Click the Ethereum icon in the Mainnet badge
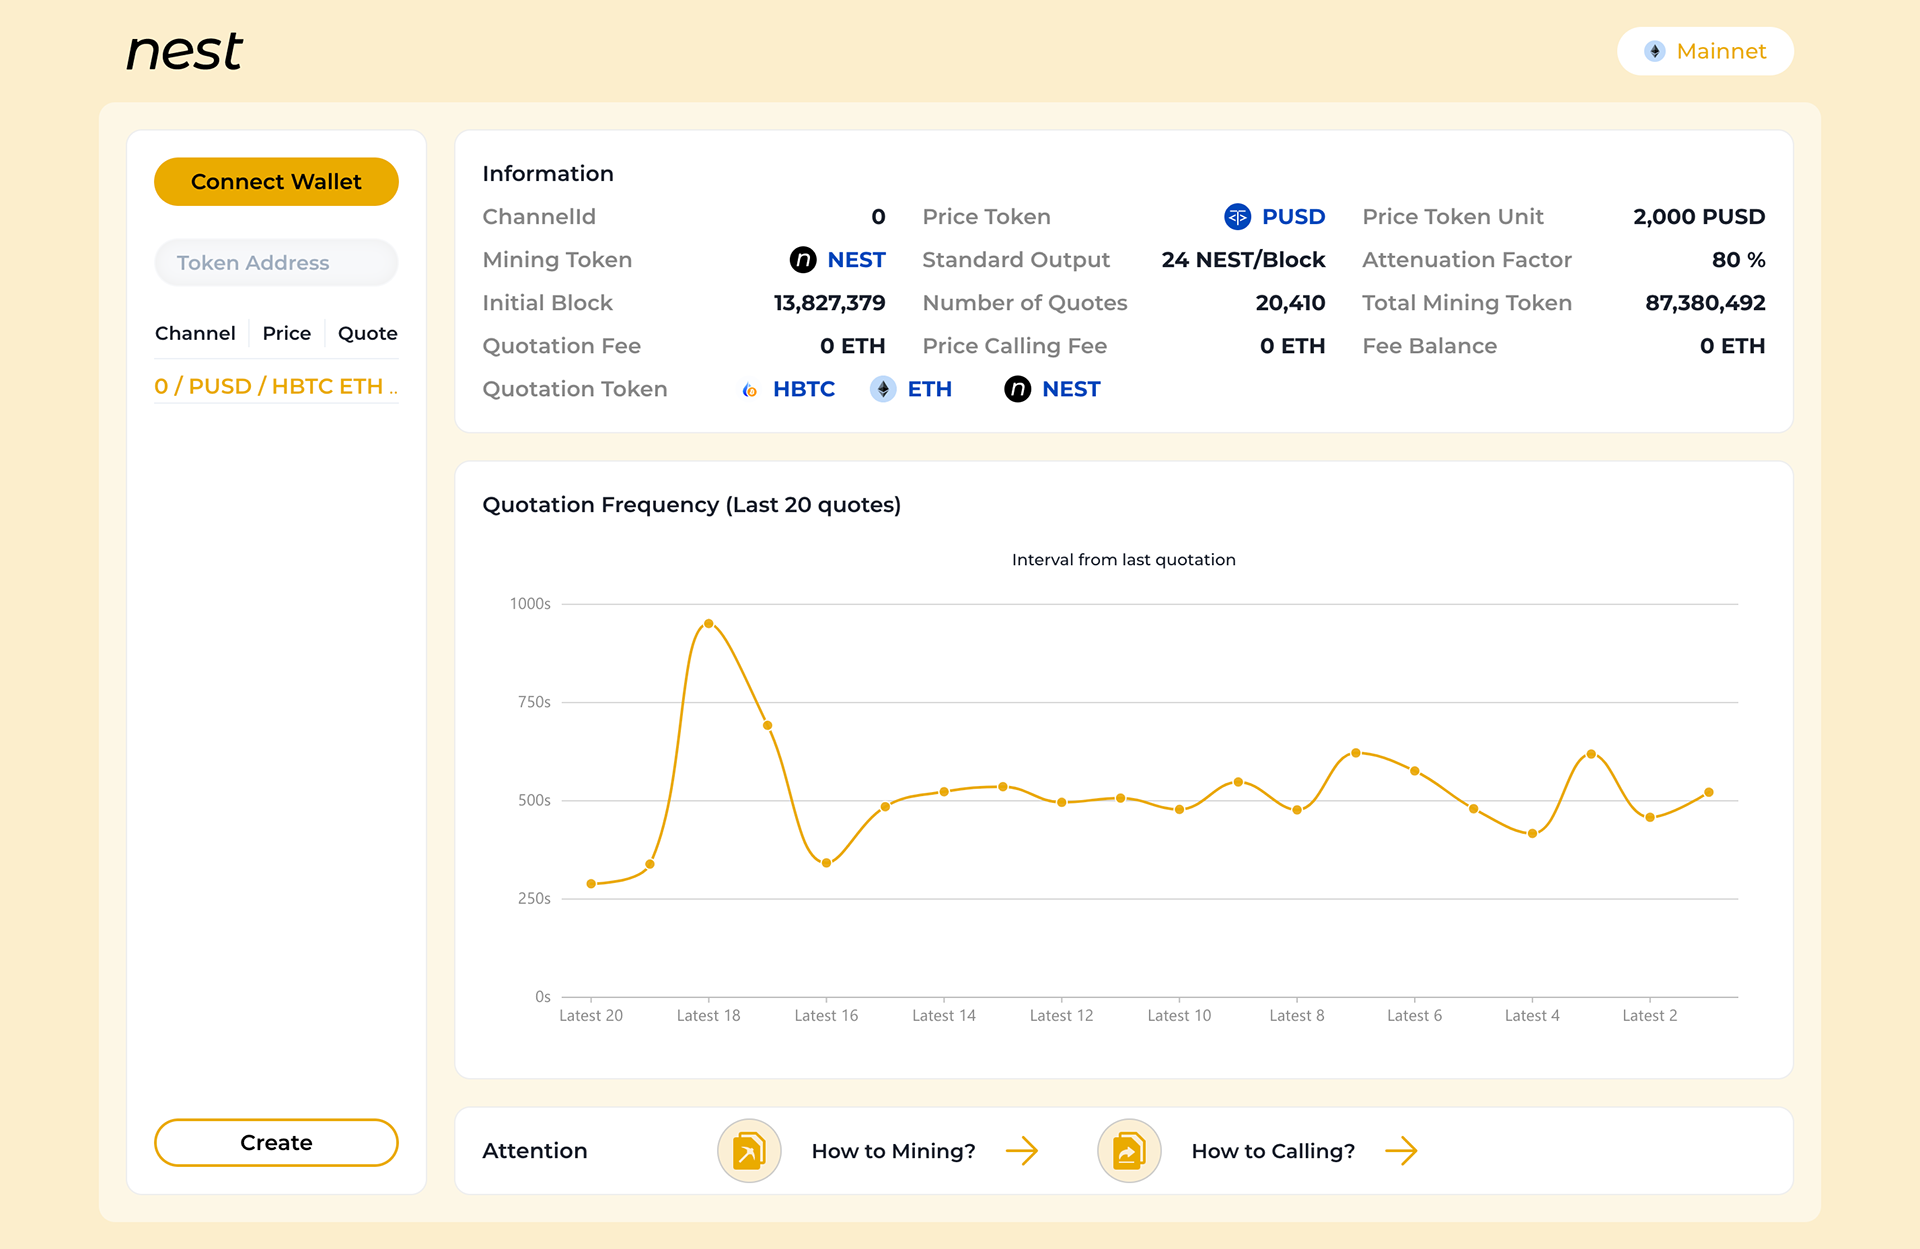1920x1249 pixels. 1654,51
